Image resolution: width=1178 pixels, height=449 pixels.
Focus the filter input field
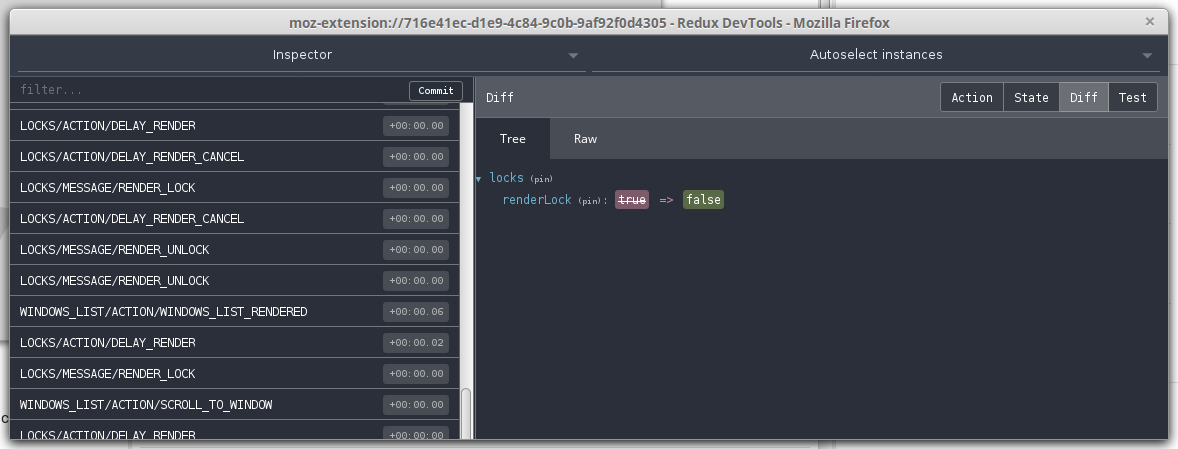(x=210, y=90)
